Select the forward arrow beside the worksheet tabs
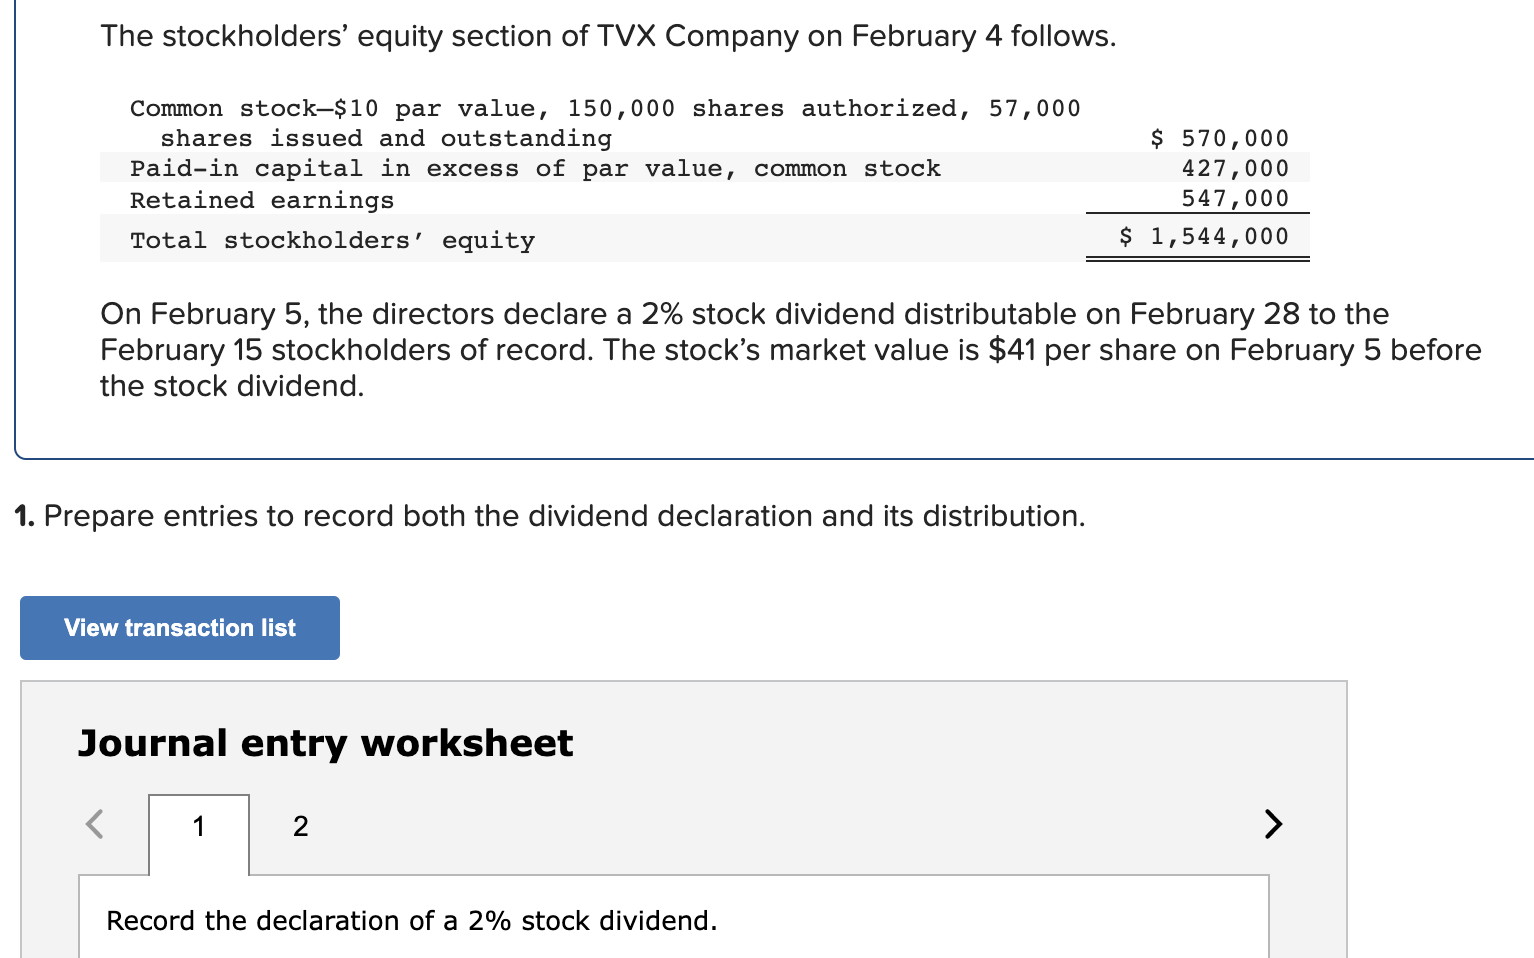The height and width of the screenshot is (958, 1534). click(x=1272, y=824)
